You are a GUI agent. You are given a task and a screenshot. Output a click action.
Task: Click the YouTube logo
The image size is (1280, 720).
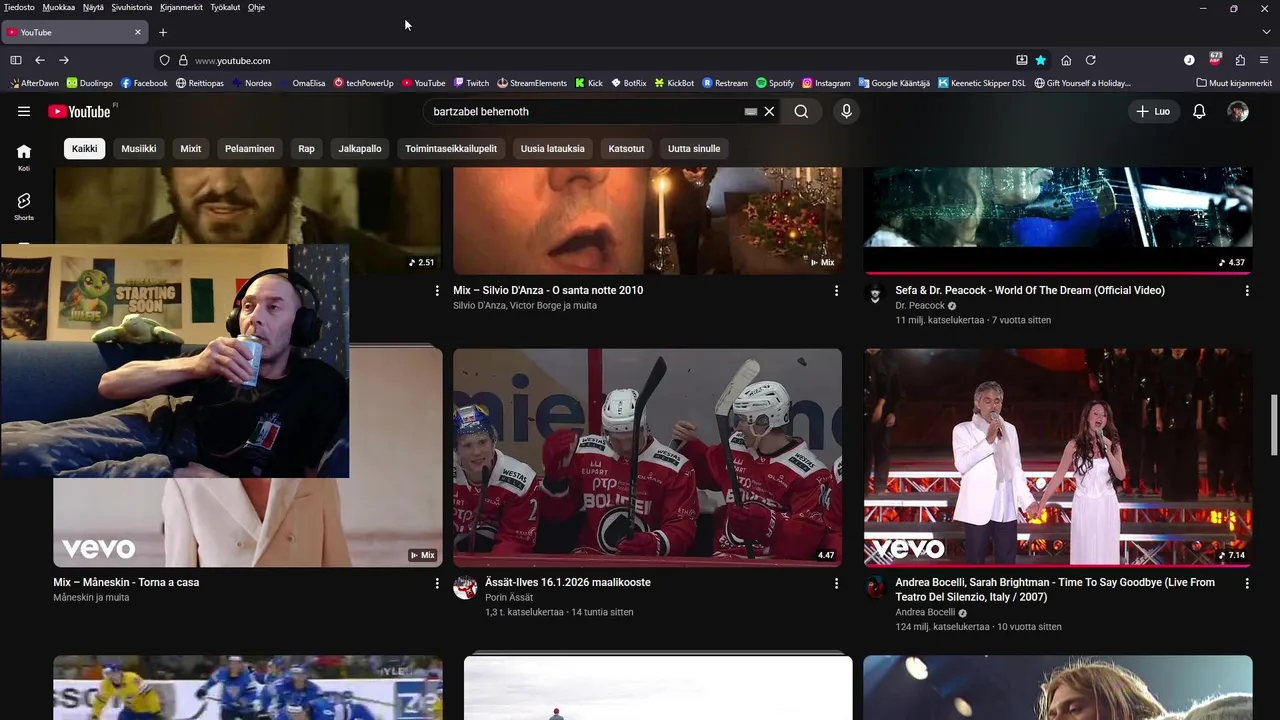point(79,111)
